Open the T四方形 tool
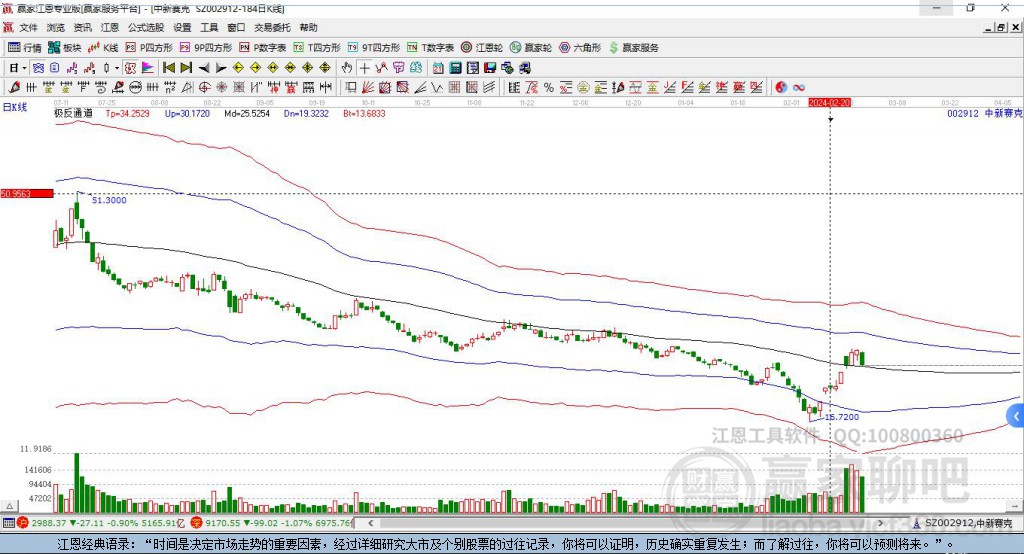The width and height of the screenshot is (1024, 554). coord(317,48)
